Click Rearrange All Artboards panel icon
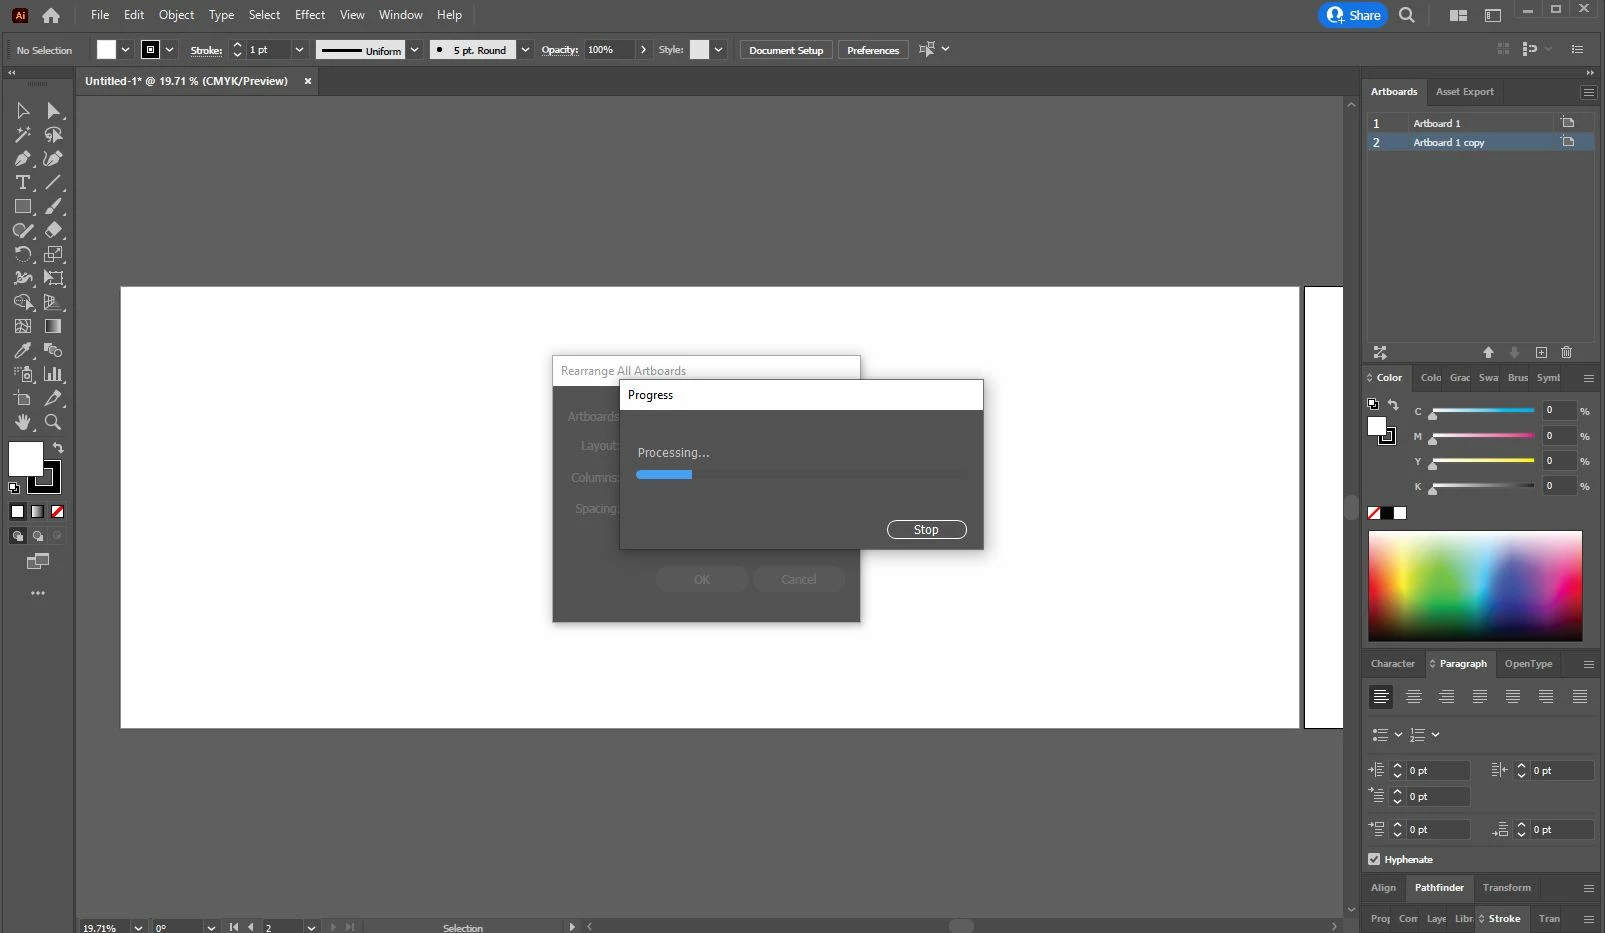1605x933 pixels. pos(1380,352)
